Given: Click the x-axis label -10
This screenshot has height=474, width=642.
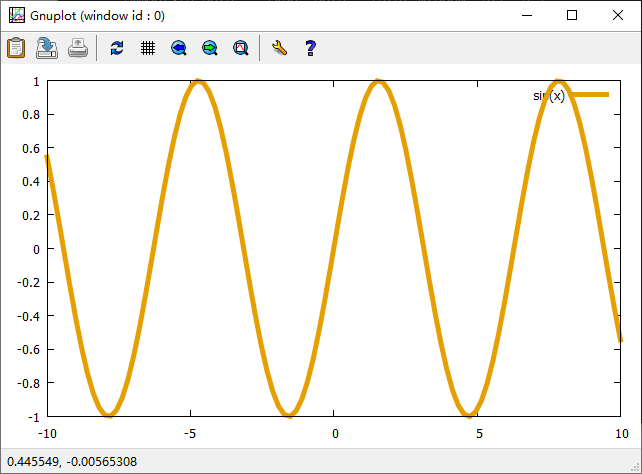Looking at the screenshot, I should (47, 433).
